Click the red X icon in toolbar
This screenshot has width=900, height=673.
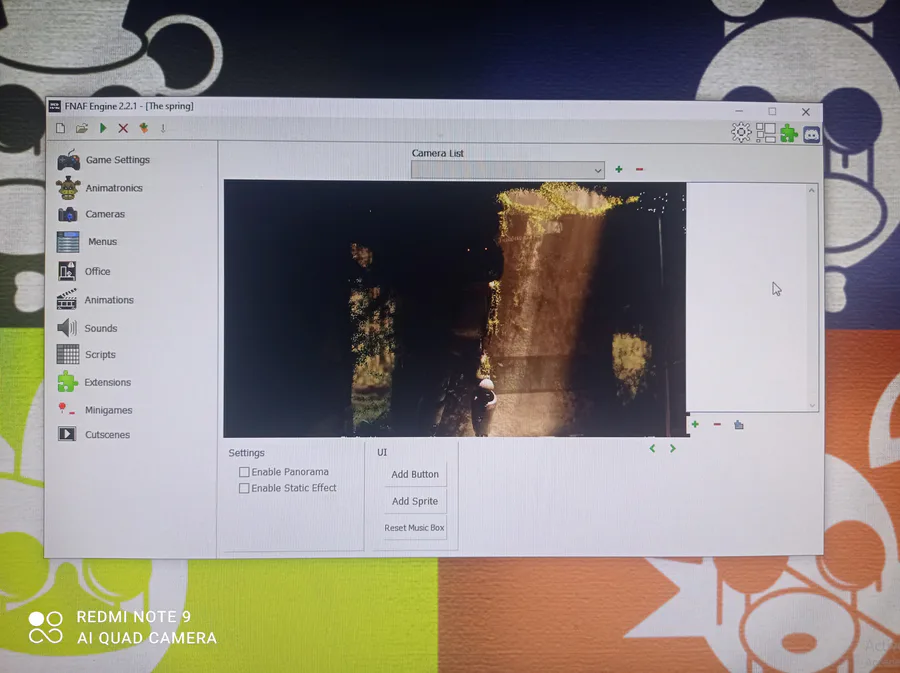tap(123, 128)
